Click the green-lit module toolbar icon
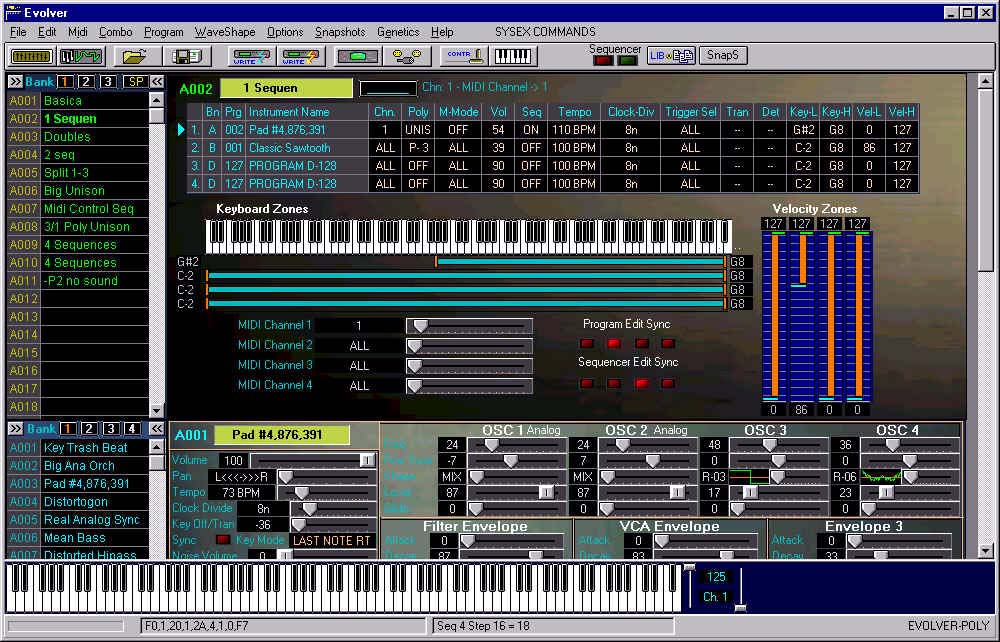The width and height of the screenshot is (1000, 642). 358,56
